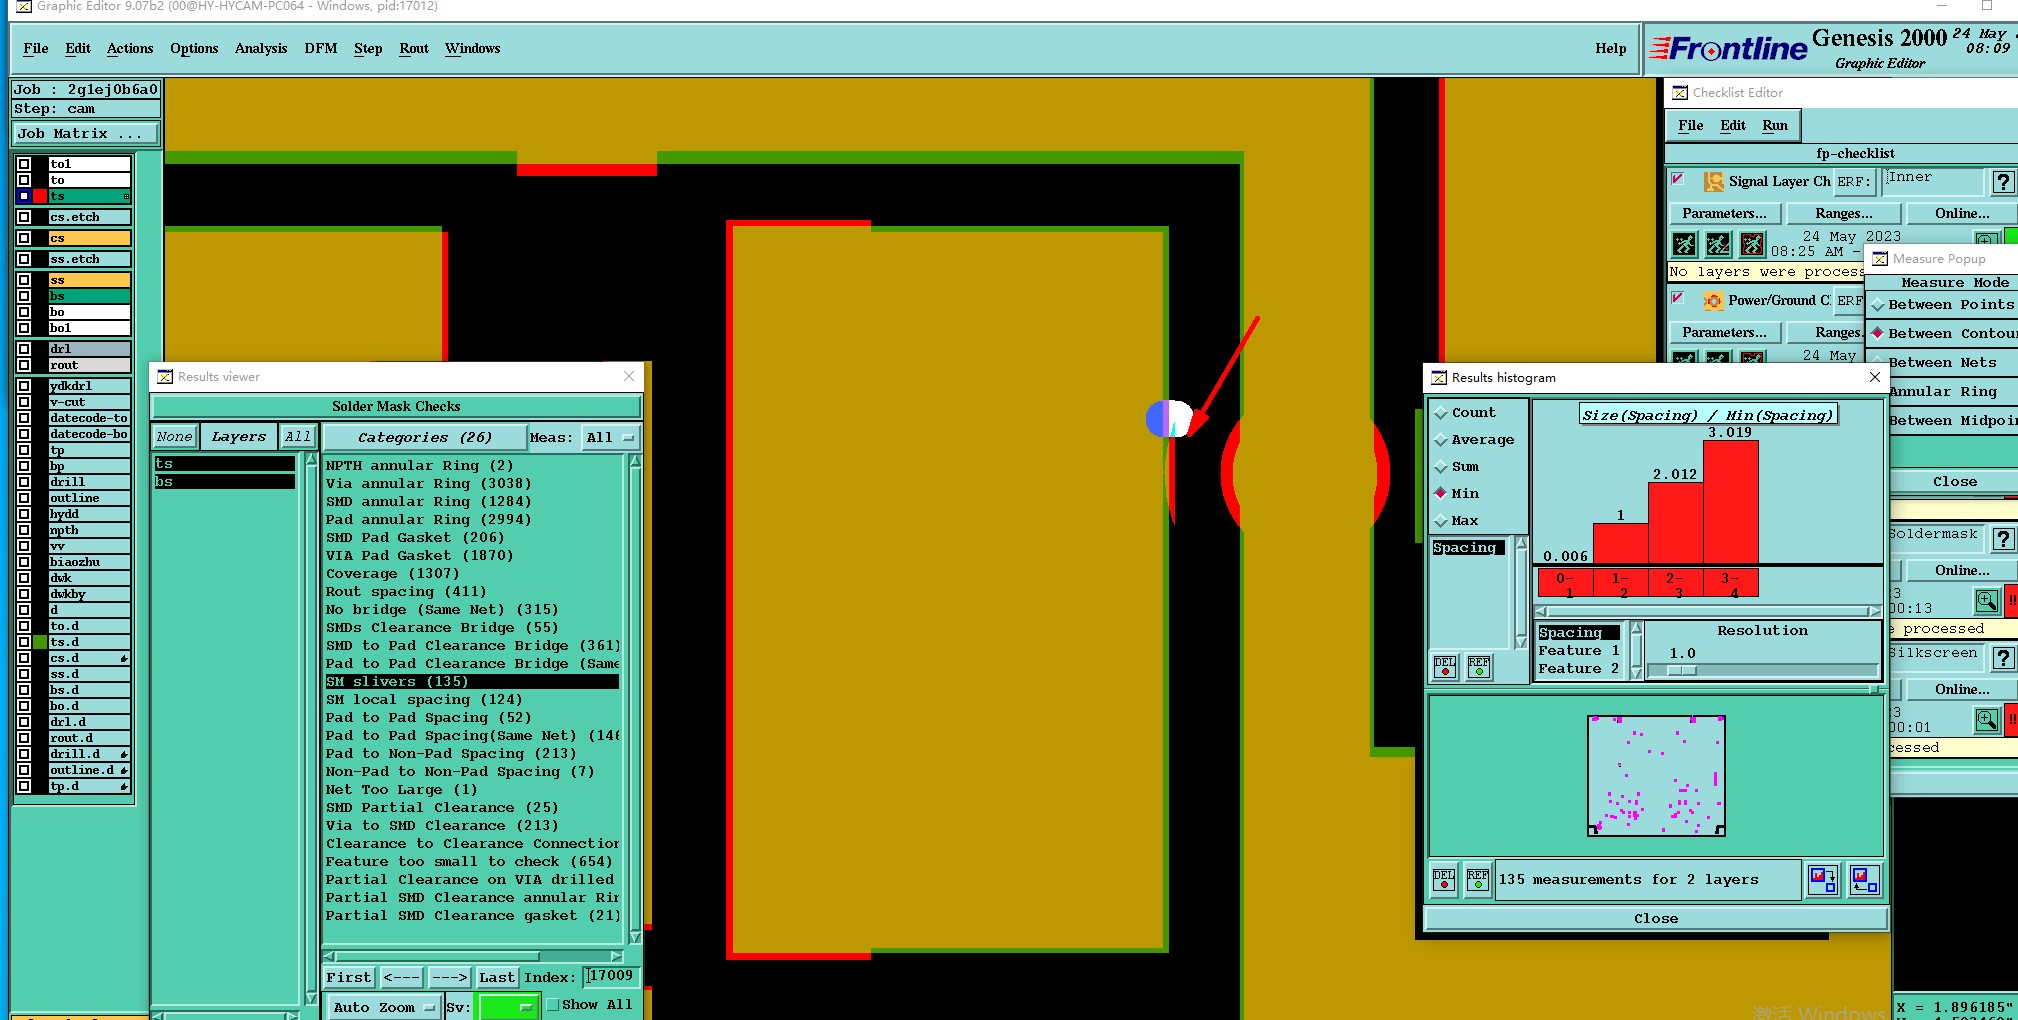Toggle visibility box of the cs.etch layer

(24, 217)
